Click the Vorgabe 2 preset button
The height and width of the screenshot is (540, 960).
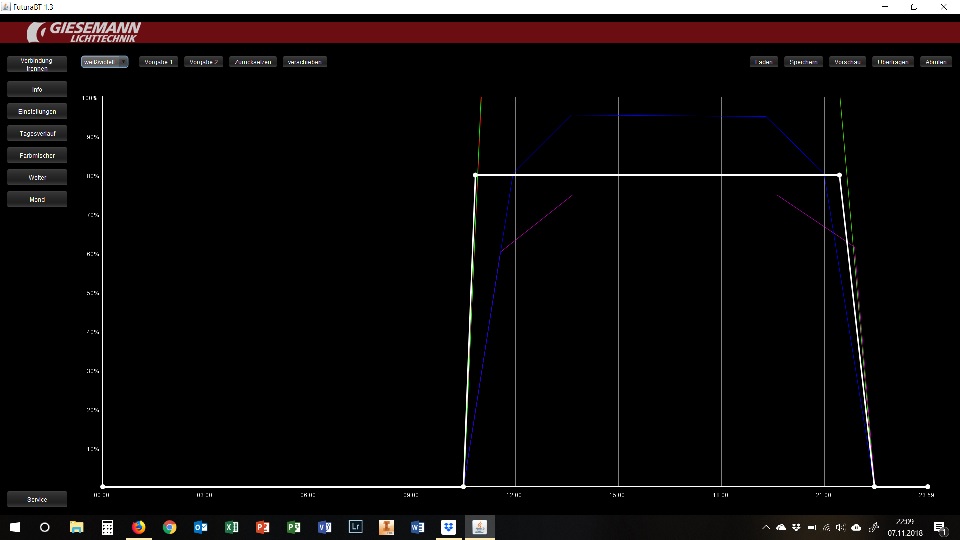tap(204, 62)
